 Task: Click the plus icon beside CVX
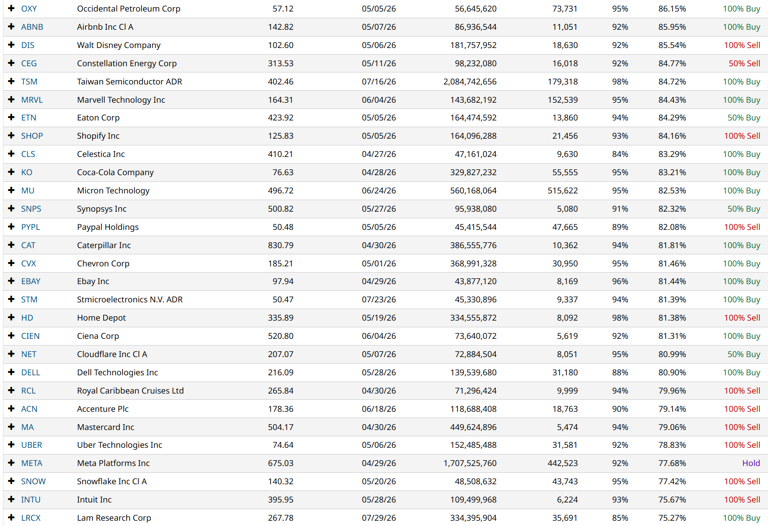click(x=11, y=264)
